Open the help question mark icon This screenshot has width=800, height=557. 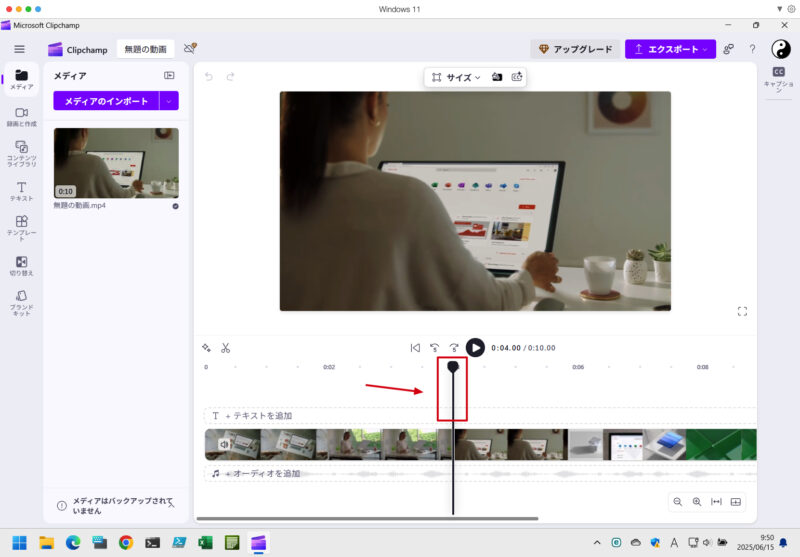[x=753, y=49]
